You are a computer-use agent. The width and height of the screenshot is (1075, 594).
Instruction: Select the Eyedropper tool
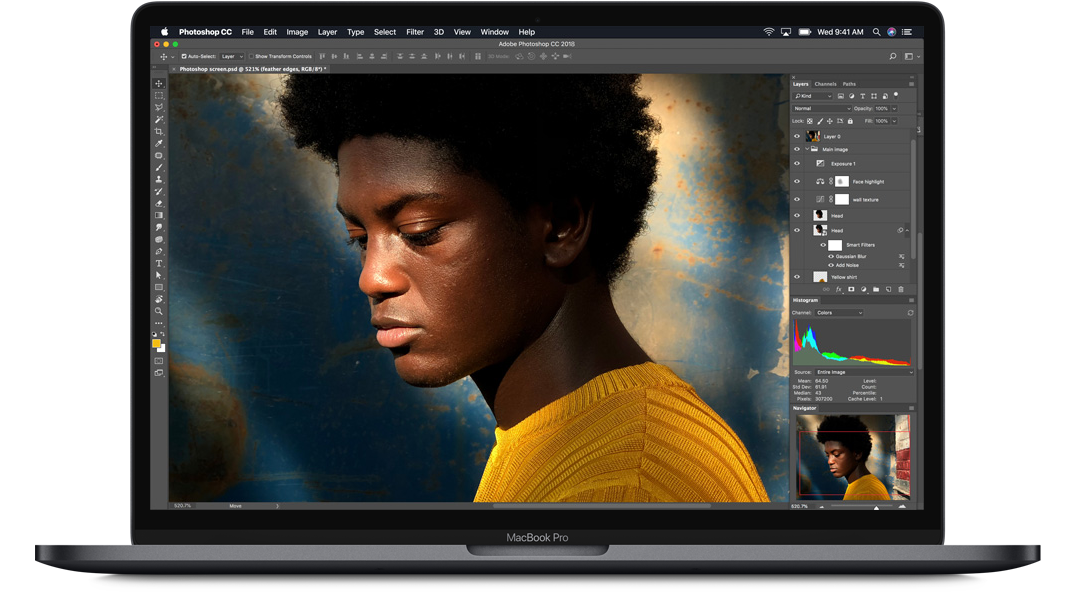pos(158,144)
